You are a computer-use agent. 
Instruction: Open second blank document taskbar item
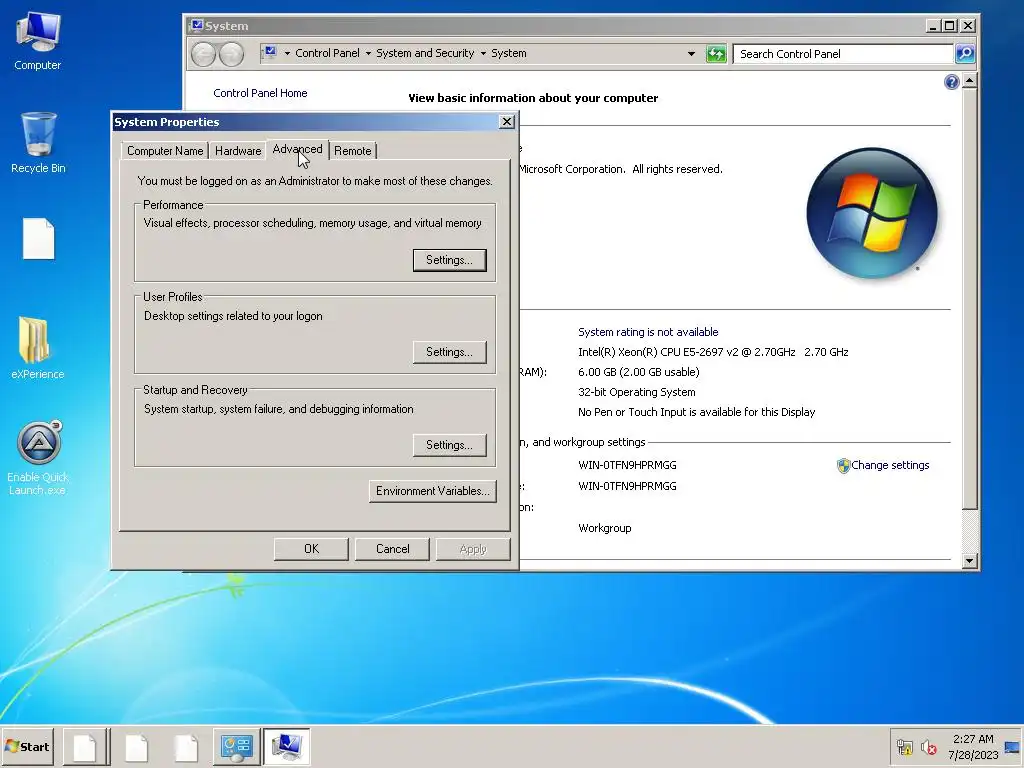(136, 747)
